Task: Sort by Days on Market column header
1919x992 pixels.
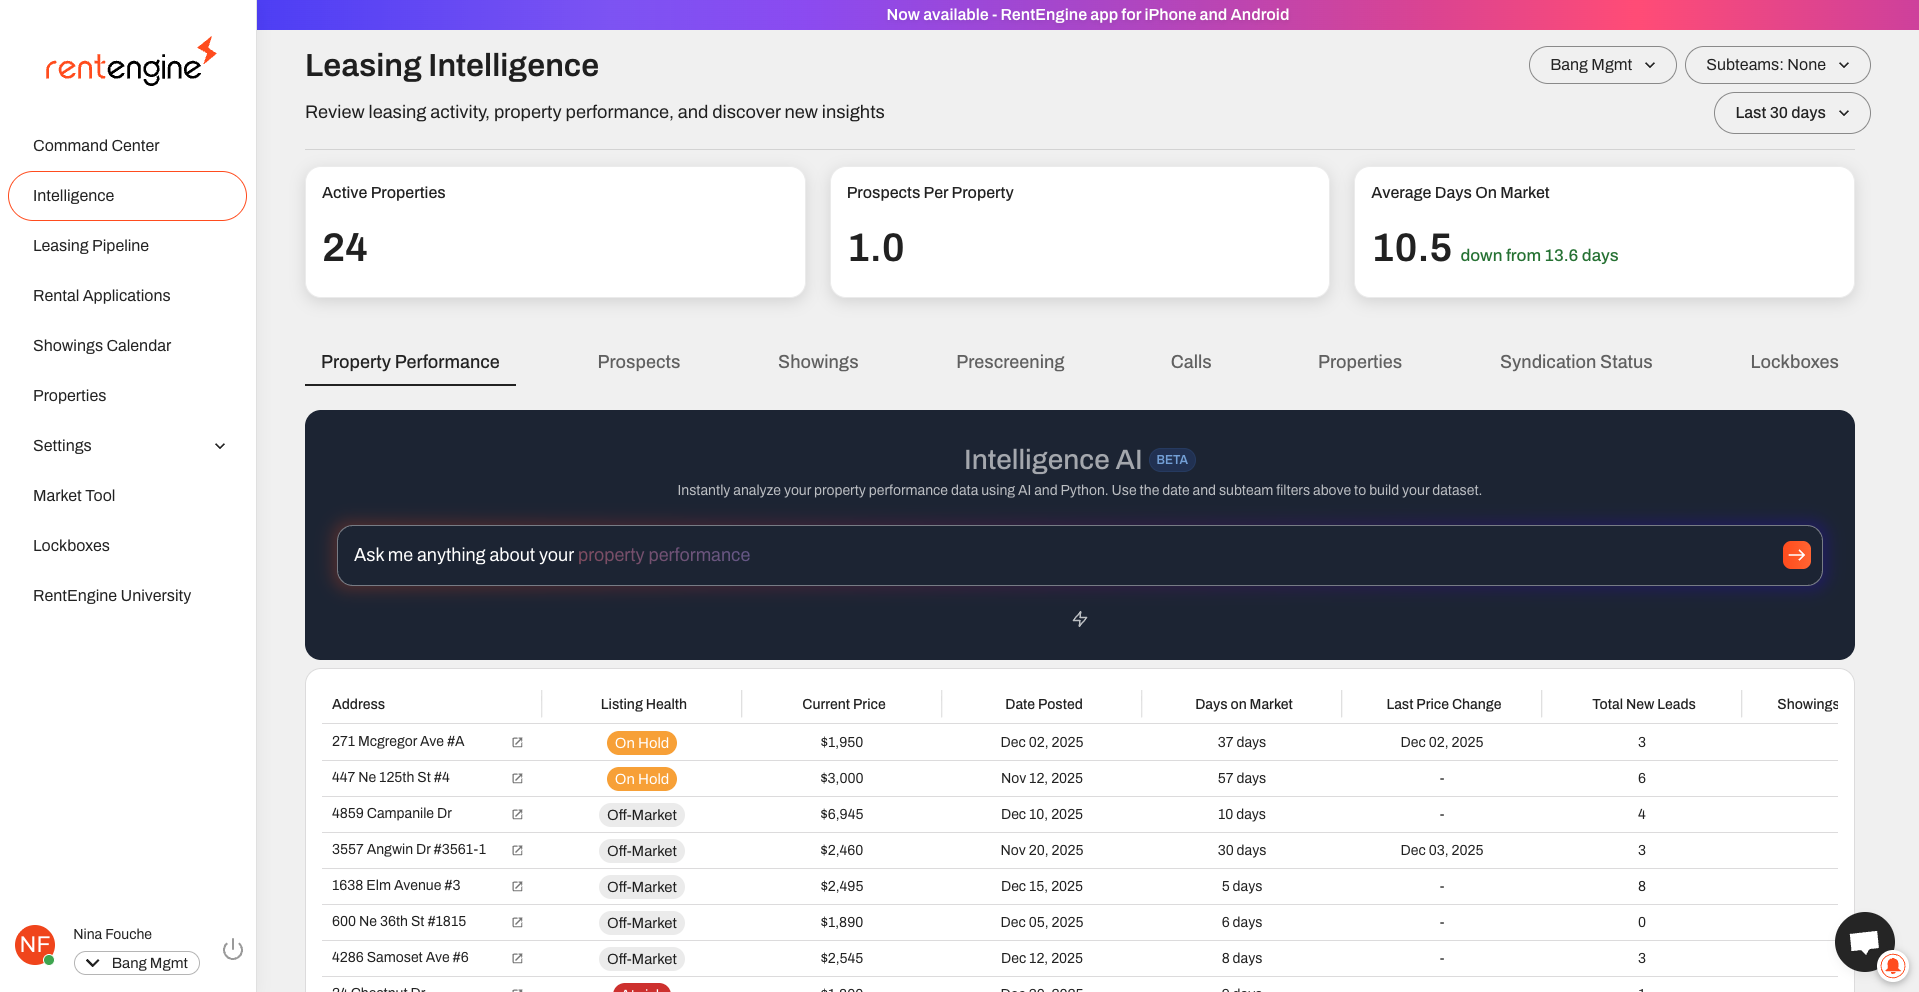Action: [x=1243, y=704]
